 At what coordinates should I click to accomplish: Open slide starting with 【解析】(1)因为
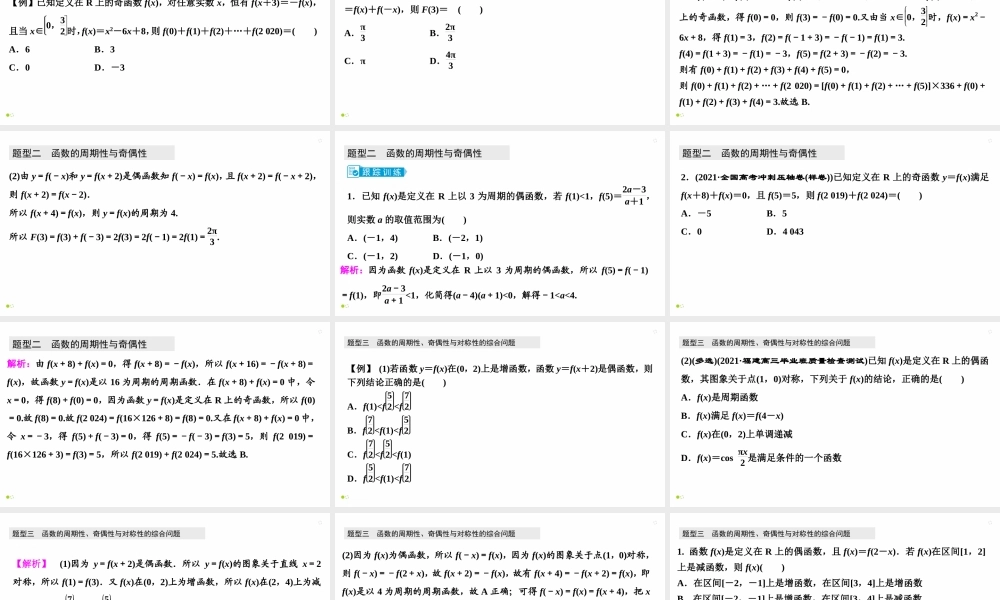pyautogui.click(x=165, y=557)
